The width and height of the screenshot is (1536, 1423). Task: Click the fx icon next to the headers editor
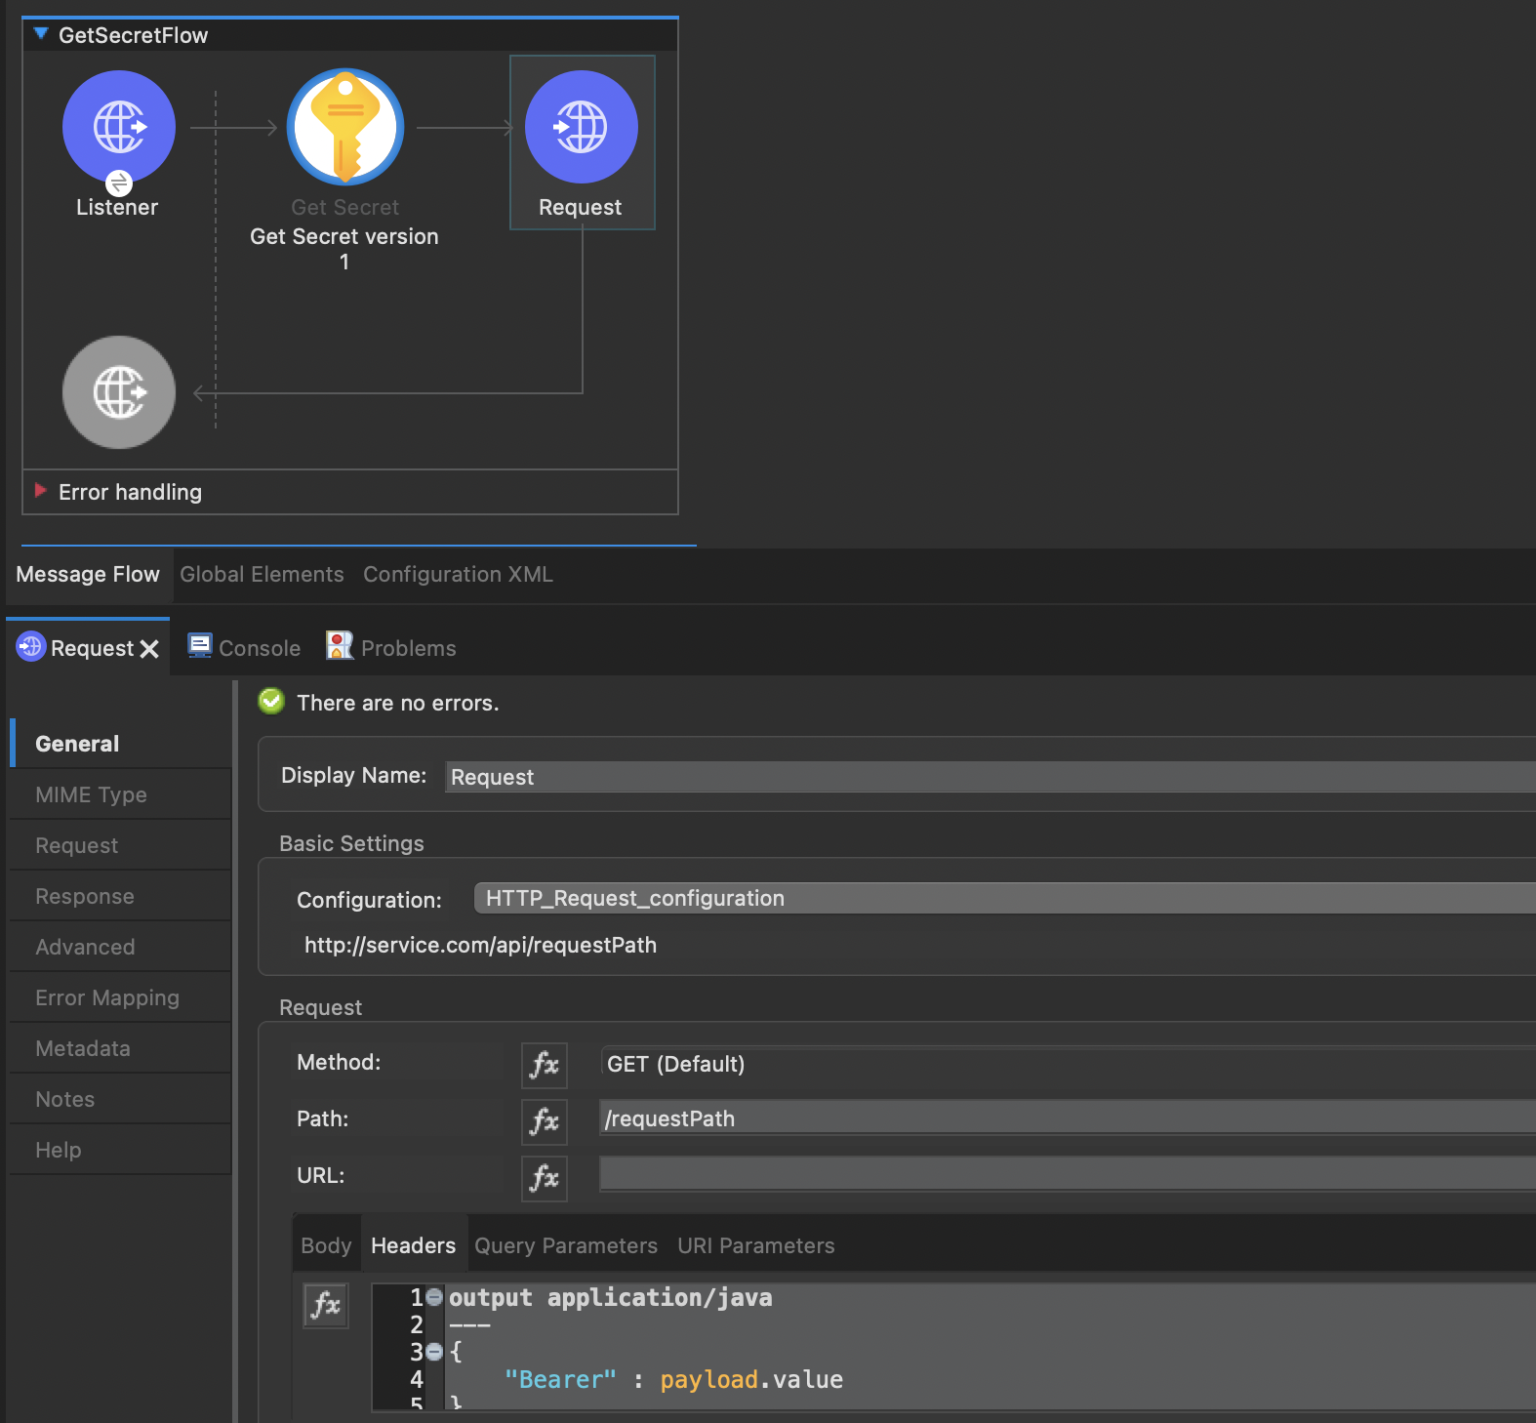pos(325,1305)
